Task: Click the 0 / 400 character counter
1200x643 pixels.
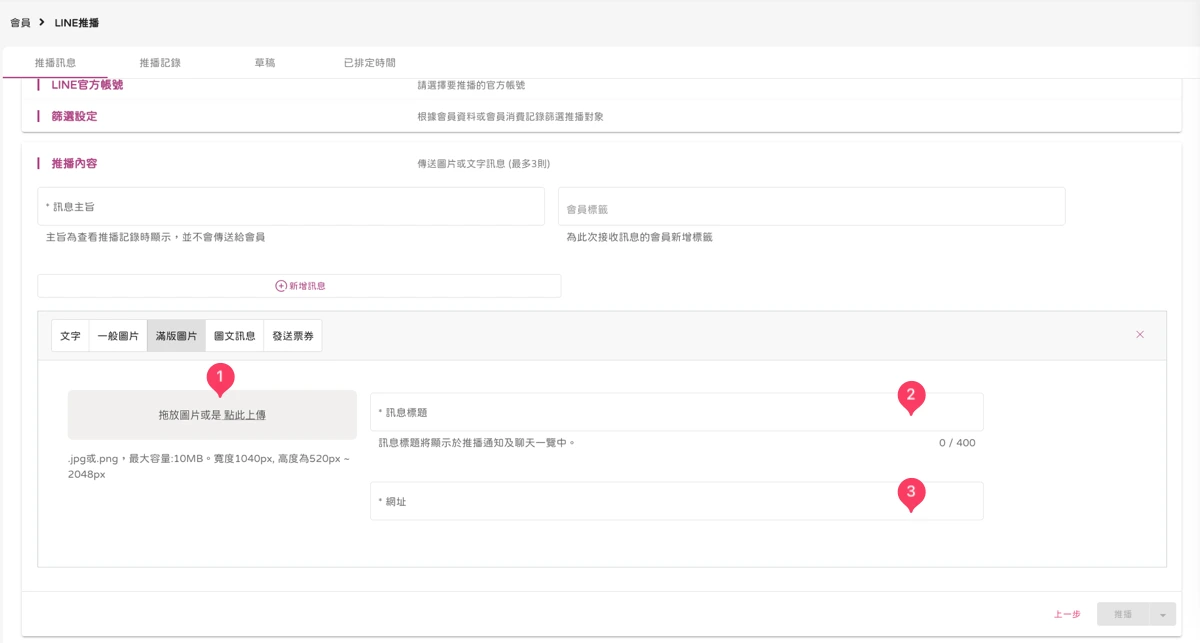Action: pos(957,442)
